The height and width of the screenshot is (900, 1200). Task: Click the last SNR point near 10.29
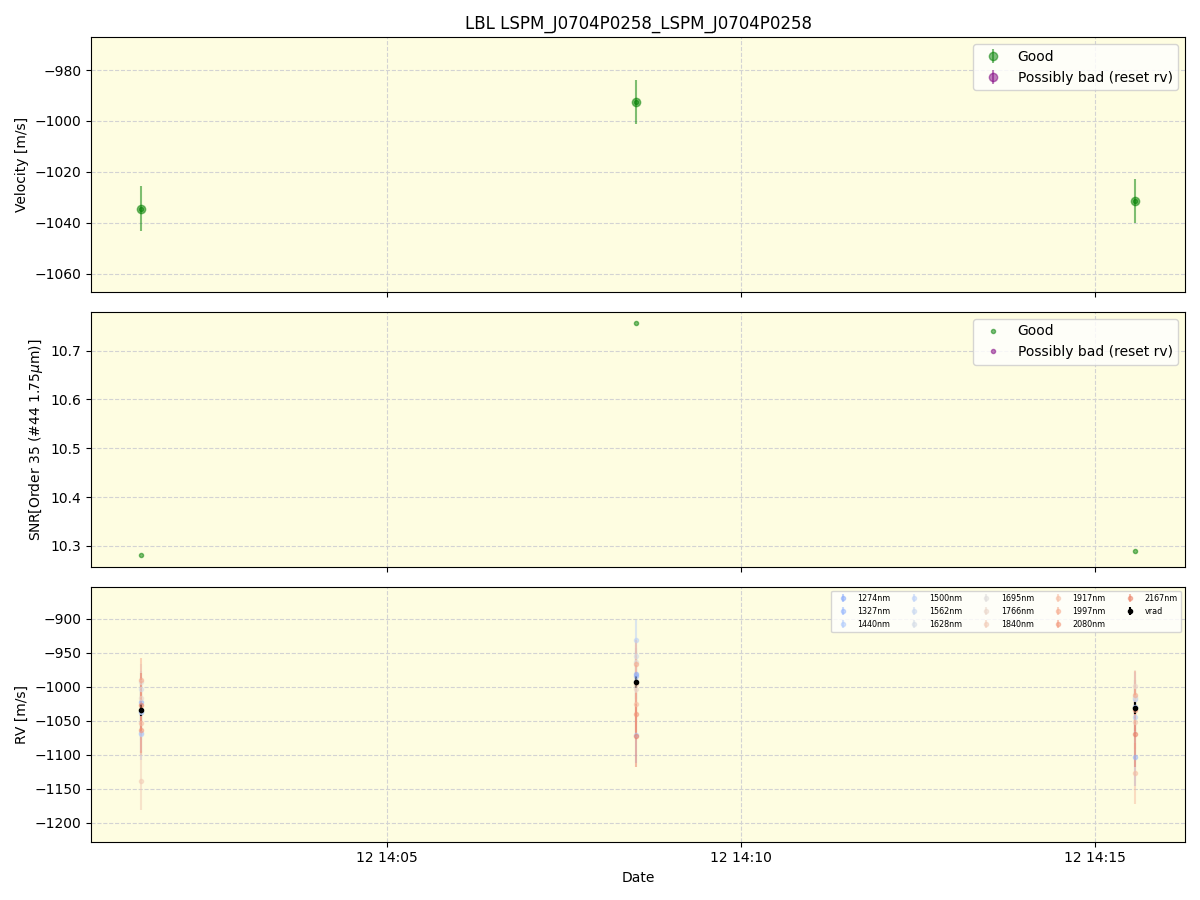coord(1135,551)
